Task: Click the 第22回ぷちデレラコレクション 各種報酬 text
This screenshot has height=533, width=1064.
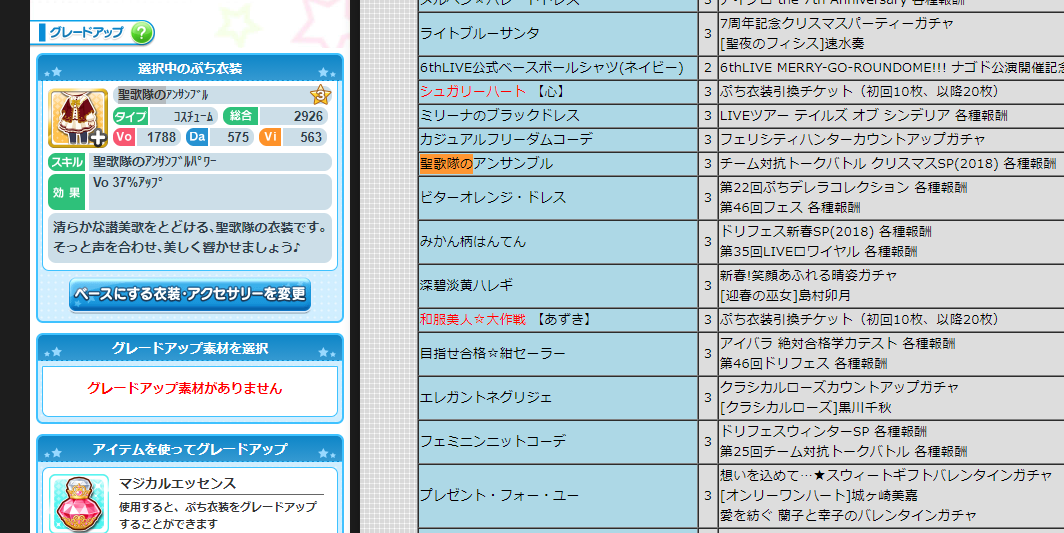Action: pyautogui.click(x=843, y=187)
